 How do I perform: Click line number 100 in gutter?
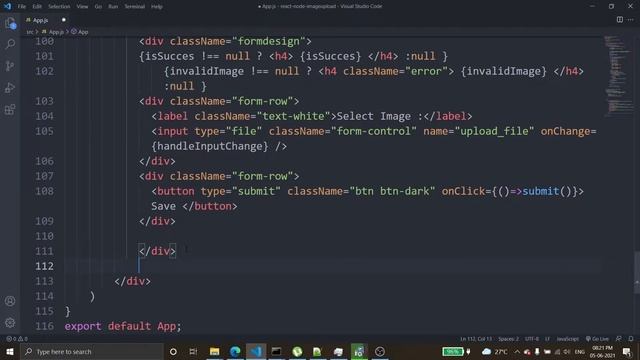coord(44,41)
